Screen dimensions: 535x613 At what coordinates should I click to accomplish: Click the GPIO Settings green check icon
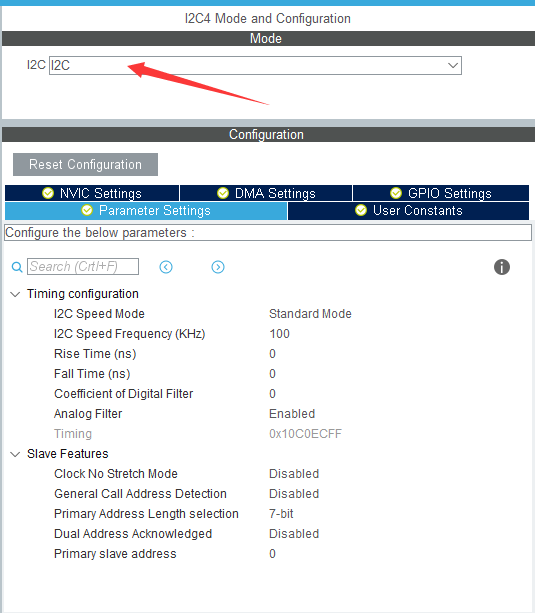(396, 193)
